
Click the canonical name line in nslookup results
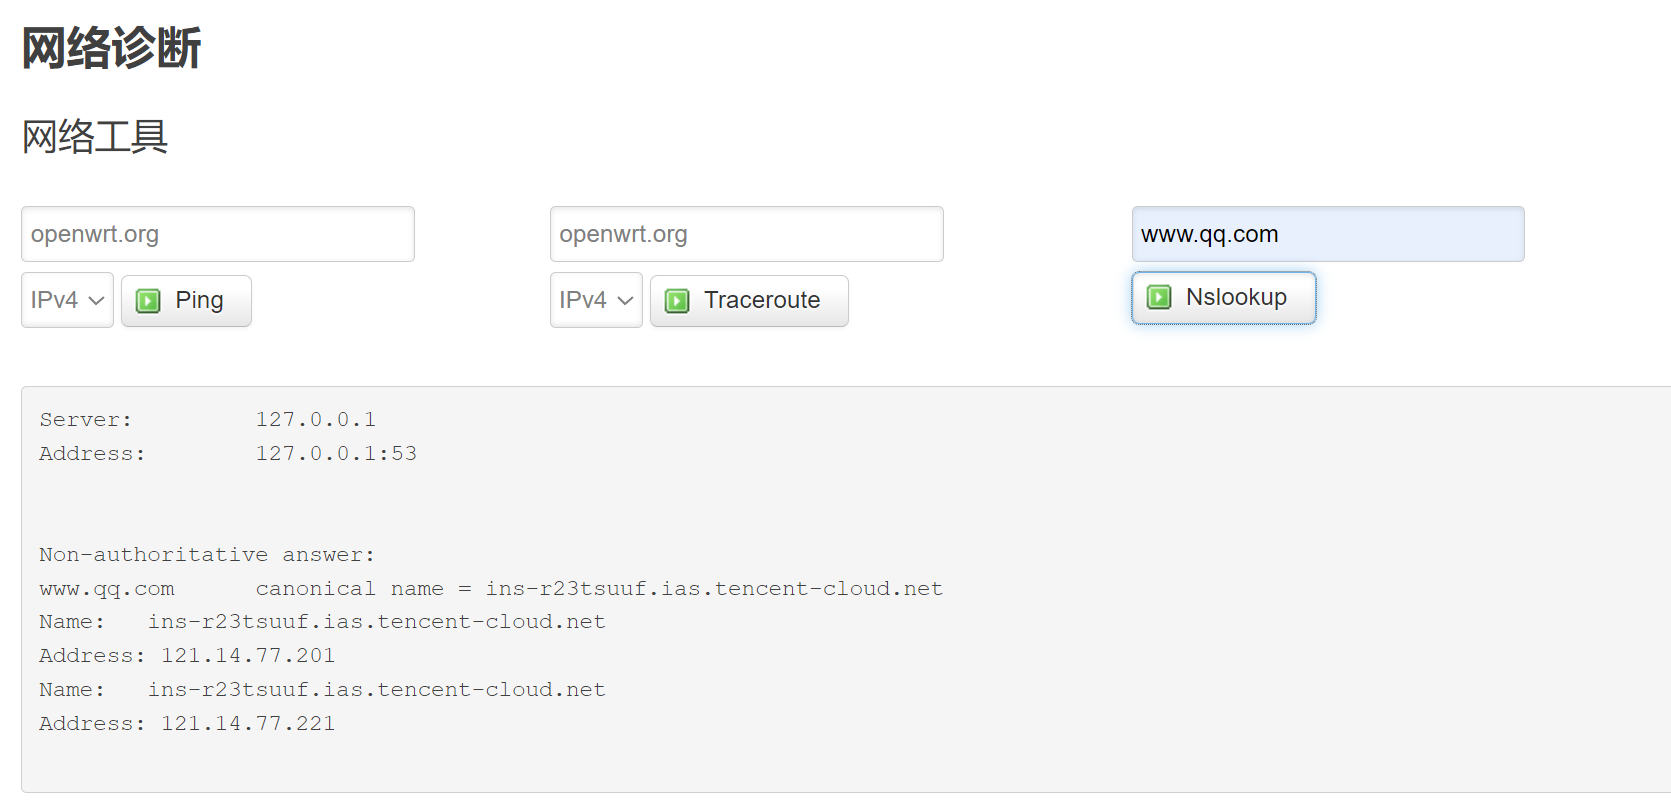click(x=490, y=588)
